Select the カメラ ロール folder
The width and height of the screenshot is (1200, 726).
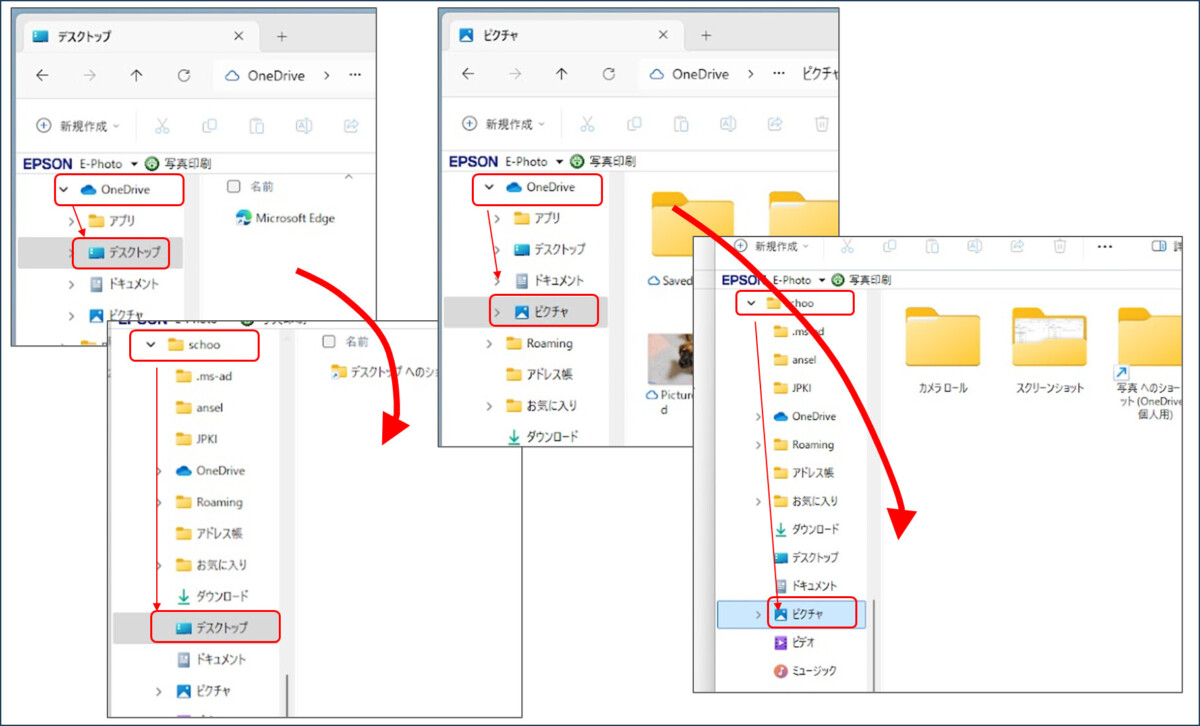point(942,350)
